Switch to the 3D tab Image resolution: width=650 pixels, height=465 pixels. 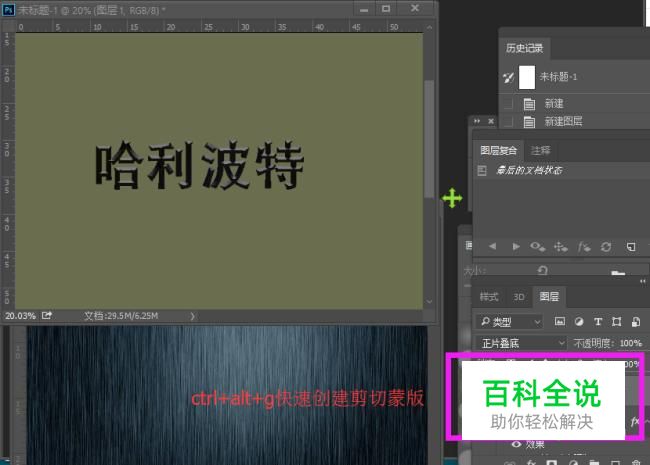coord(519,297)
